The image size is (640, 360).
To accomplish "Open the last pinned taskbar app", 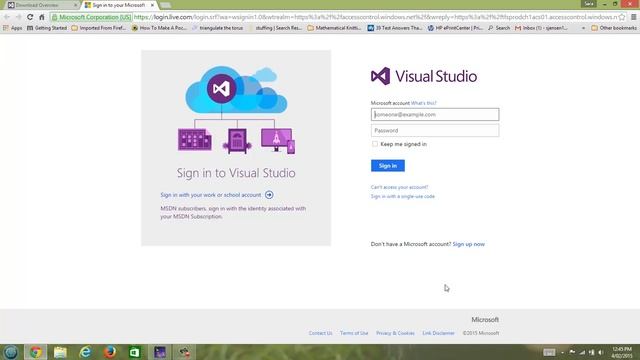I will (x=184, y=352).
